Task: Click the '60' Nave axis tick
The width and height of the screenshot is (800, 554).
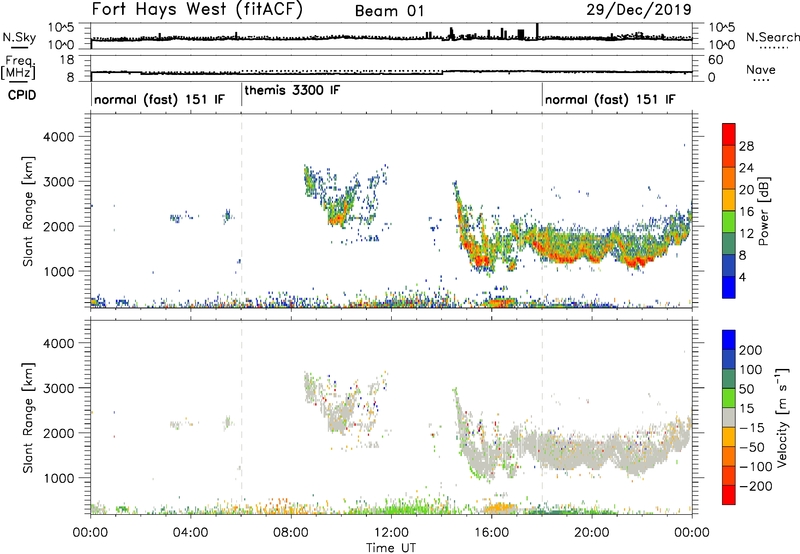Action: (715, 60)
